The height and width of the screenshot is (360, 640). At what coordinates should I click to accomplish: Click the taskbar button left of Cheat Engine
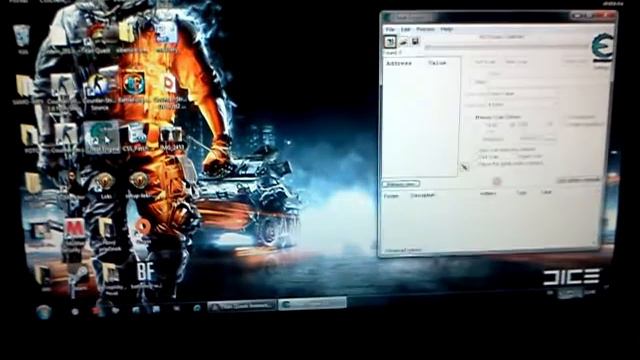pos(242,306)
